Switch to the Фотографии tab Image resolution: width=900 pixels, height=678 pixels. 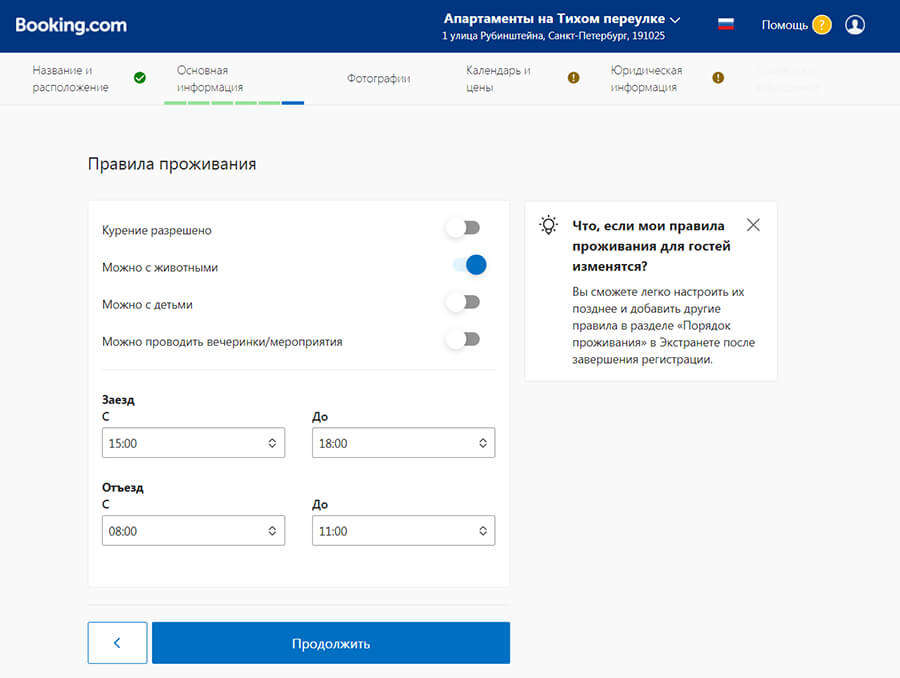coord(378,78)
